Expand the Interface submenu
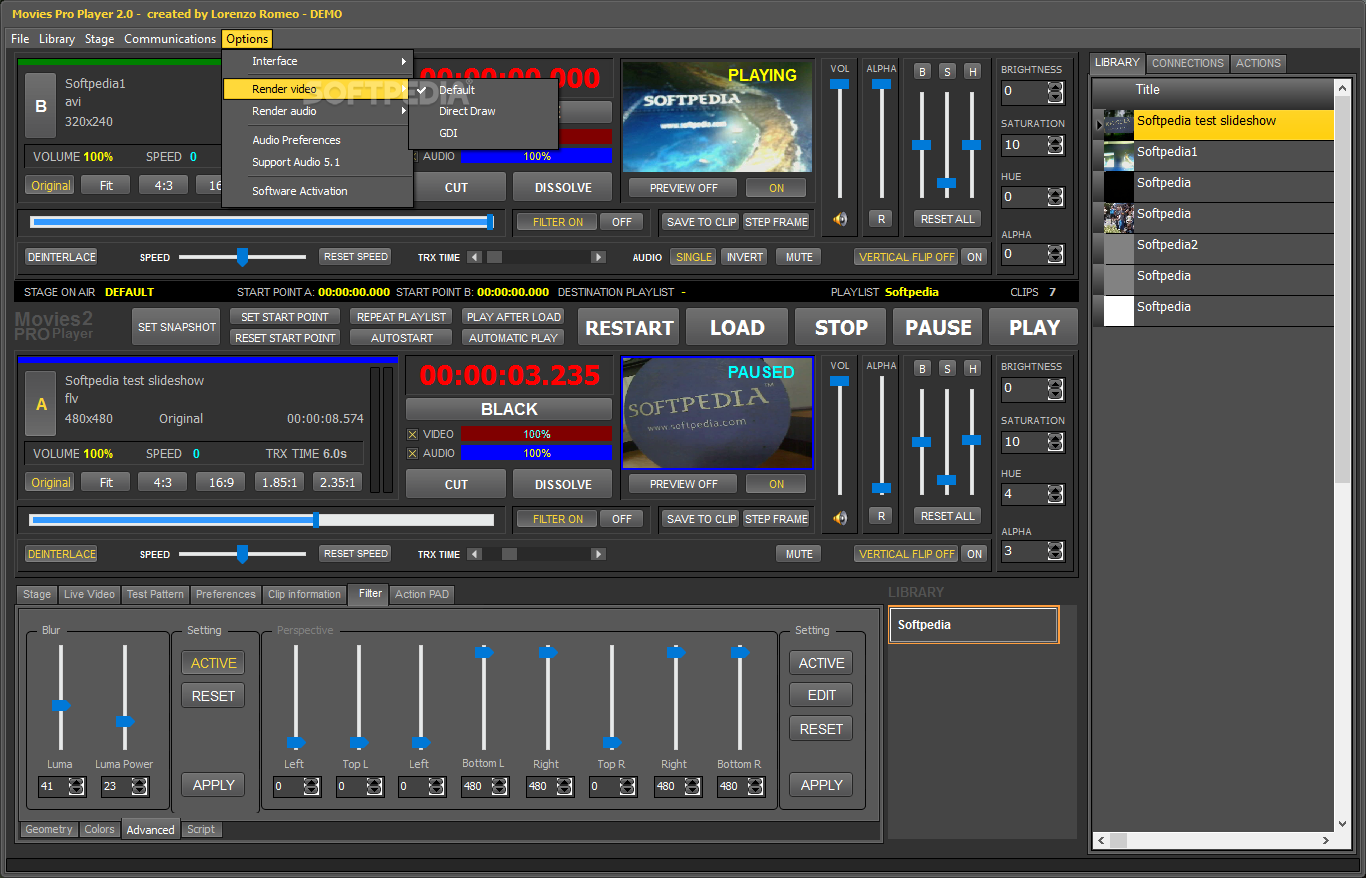 click(x=317, y=61)
